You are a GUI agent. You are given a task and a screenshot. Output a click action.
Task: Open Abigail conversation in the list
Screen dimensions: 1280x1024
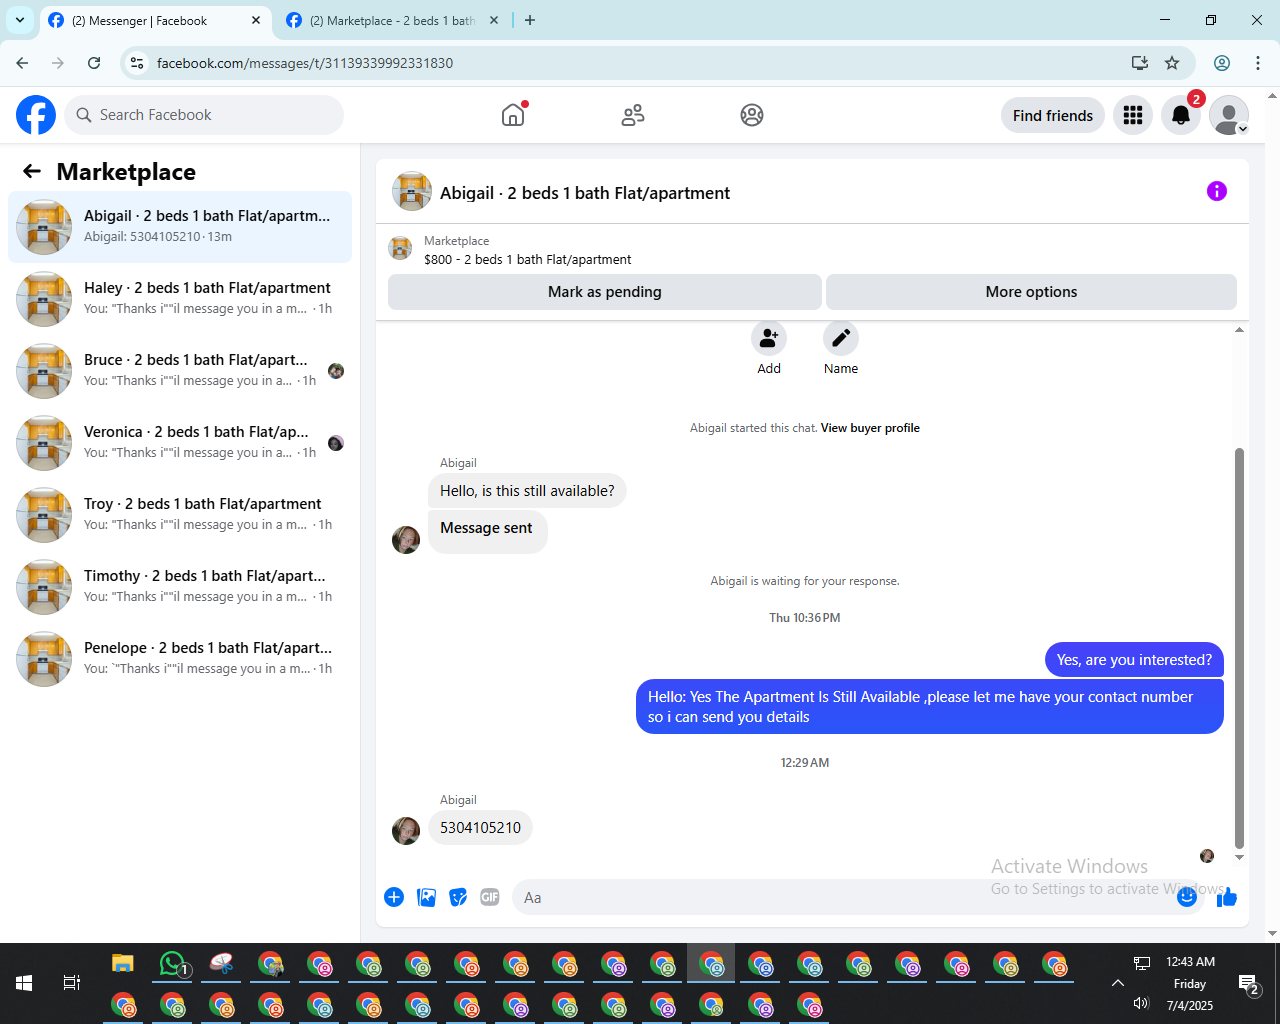click(x=180, y=227)
